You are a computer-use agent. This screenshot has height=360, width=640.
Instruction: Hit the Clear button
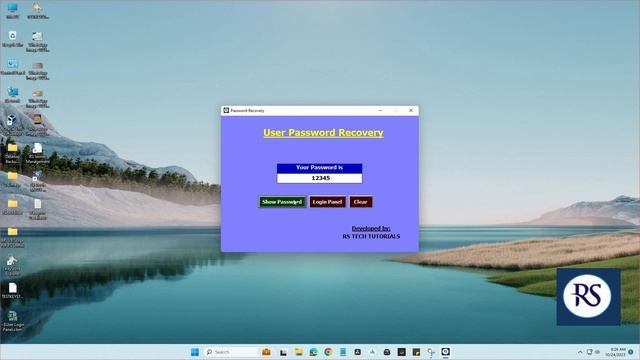pos(361,202)
